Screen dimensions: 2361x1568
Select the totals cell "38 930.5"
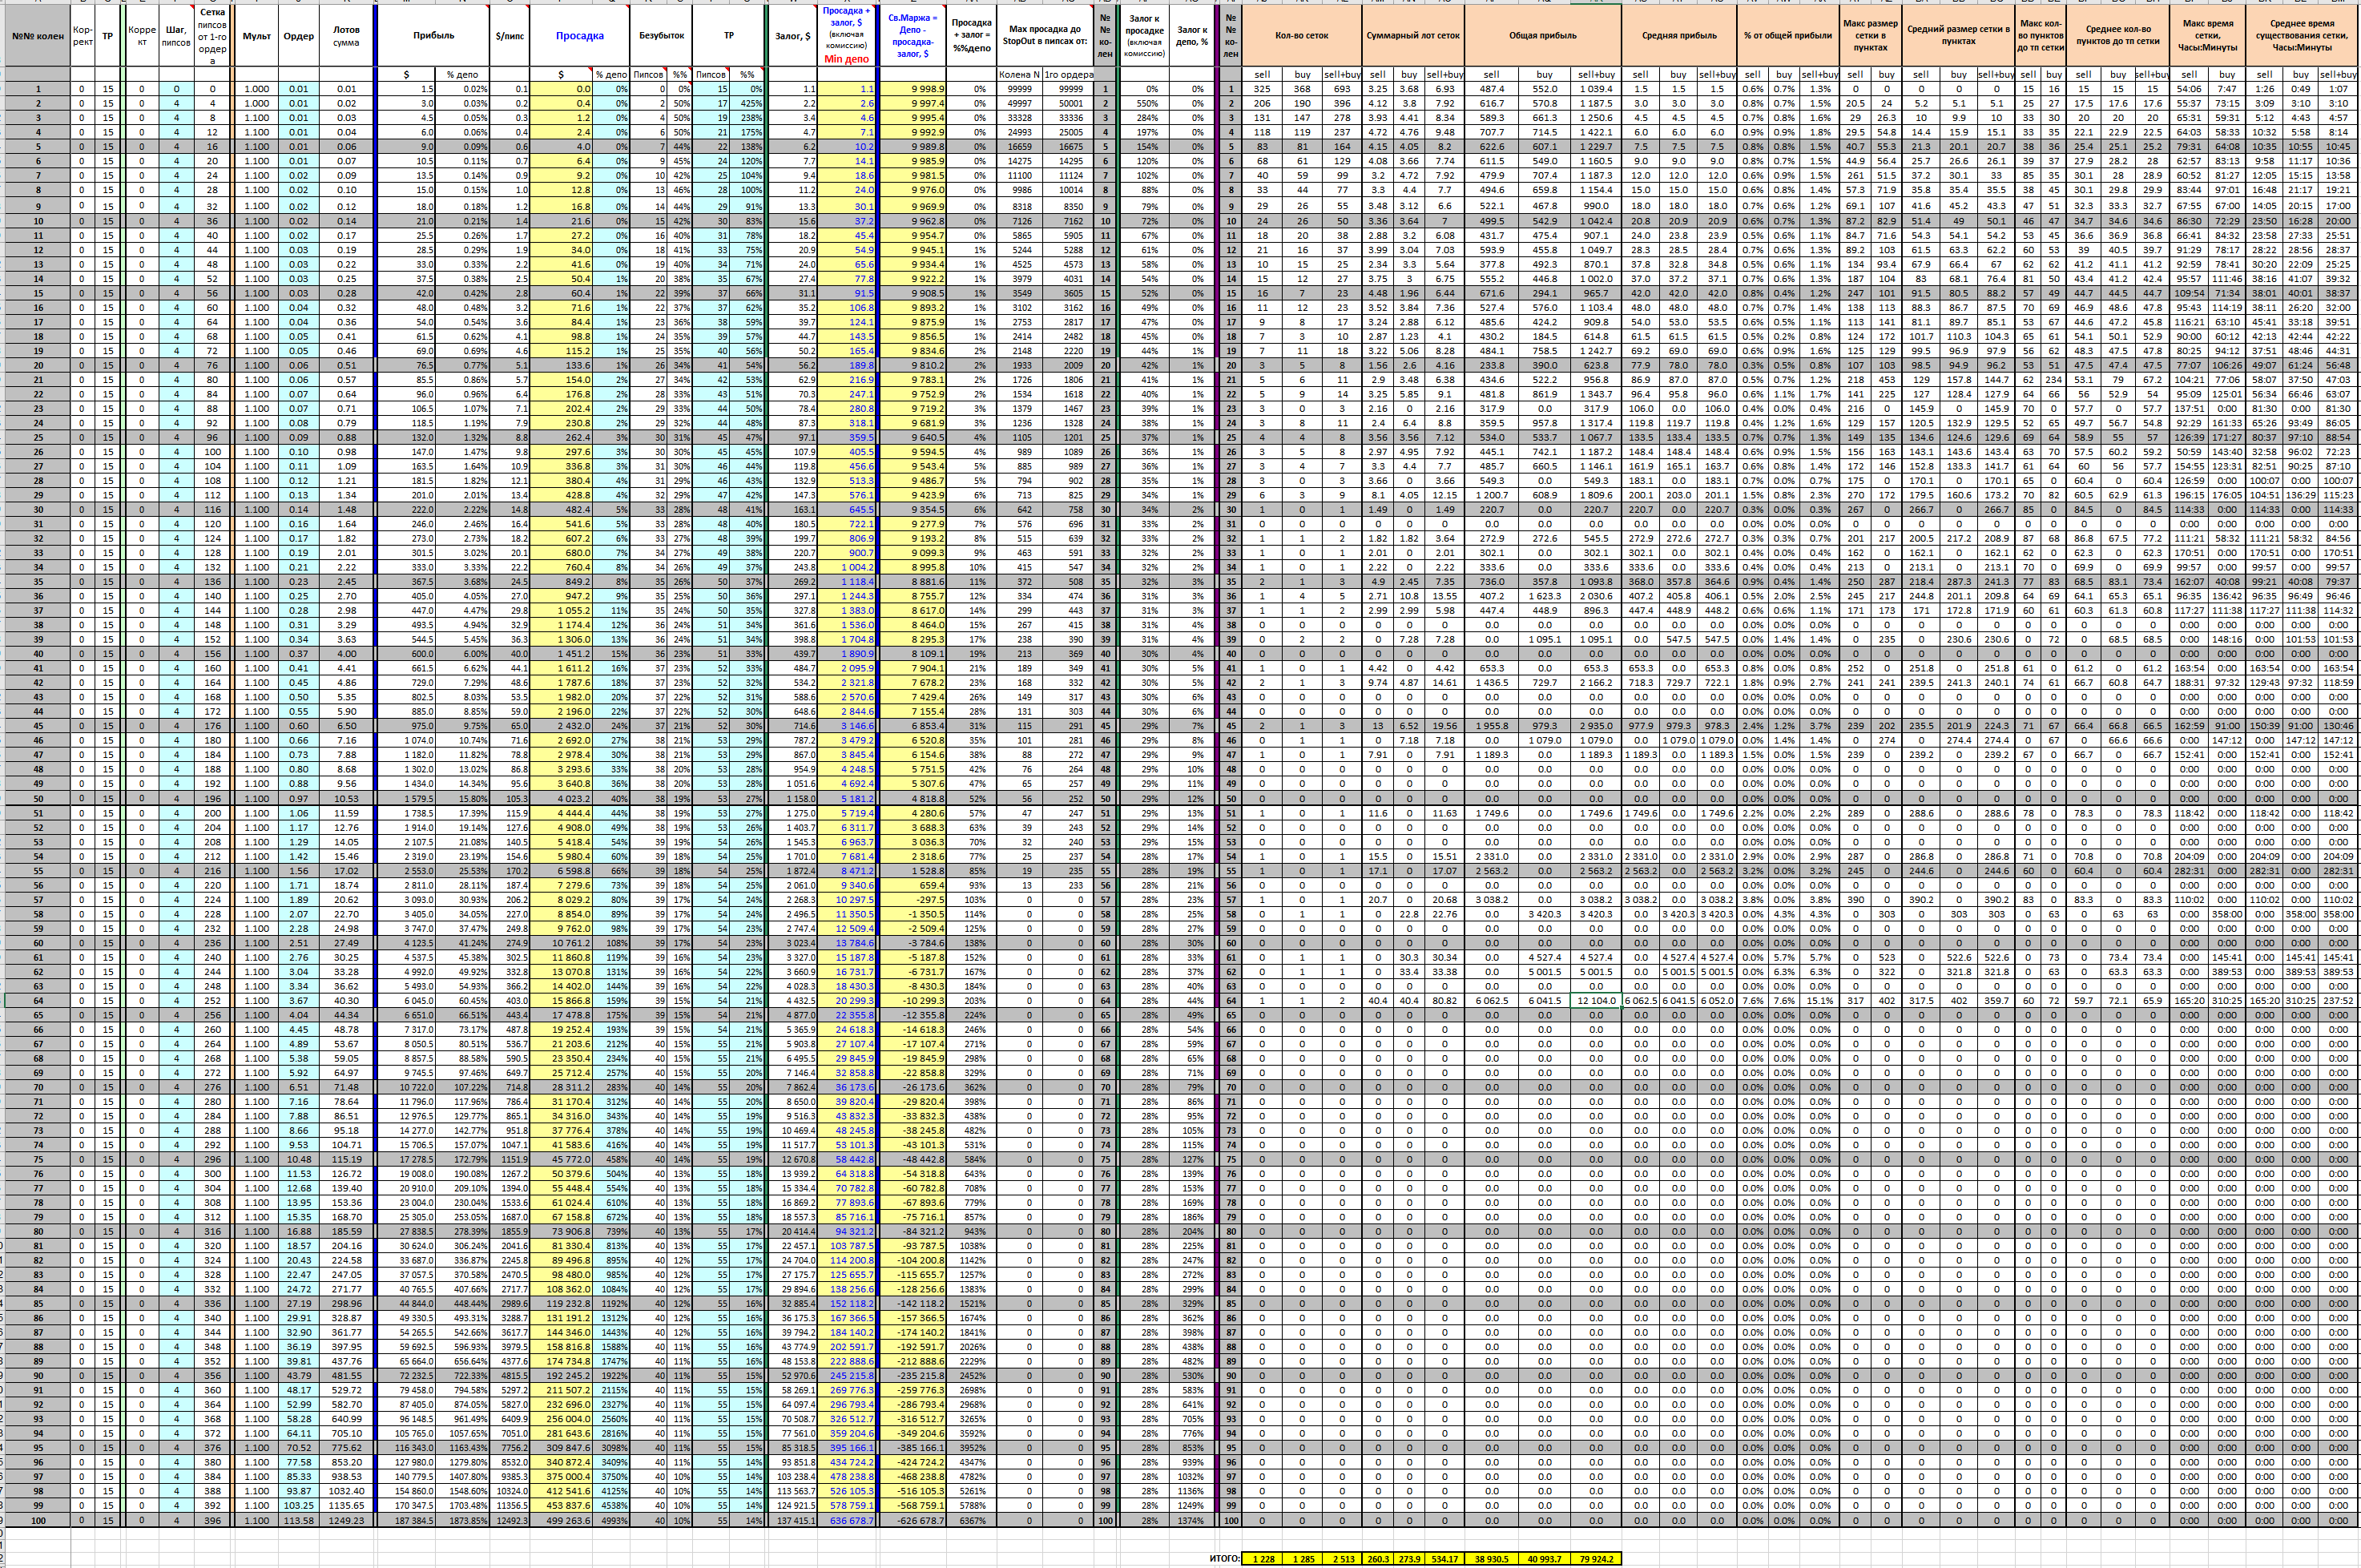coord(1491,1558)
